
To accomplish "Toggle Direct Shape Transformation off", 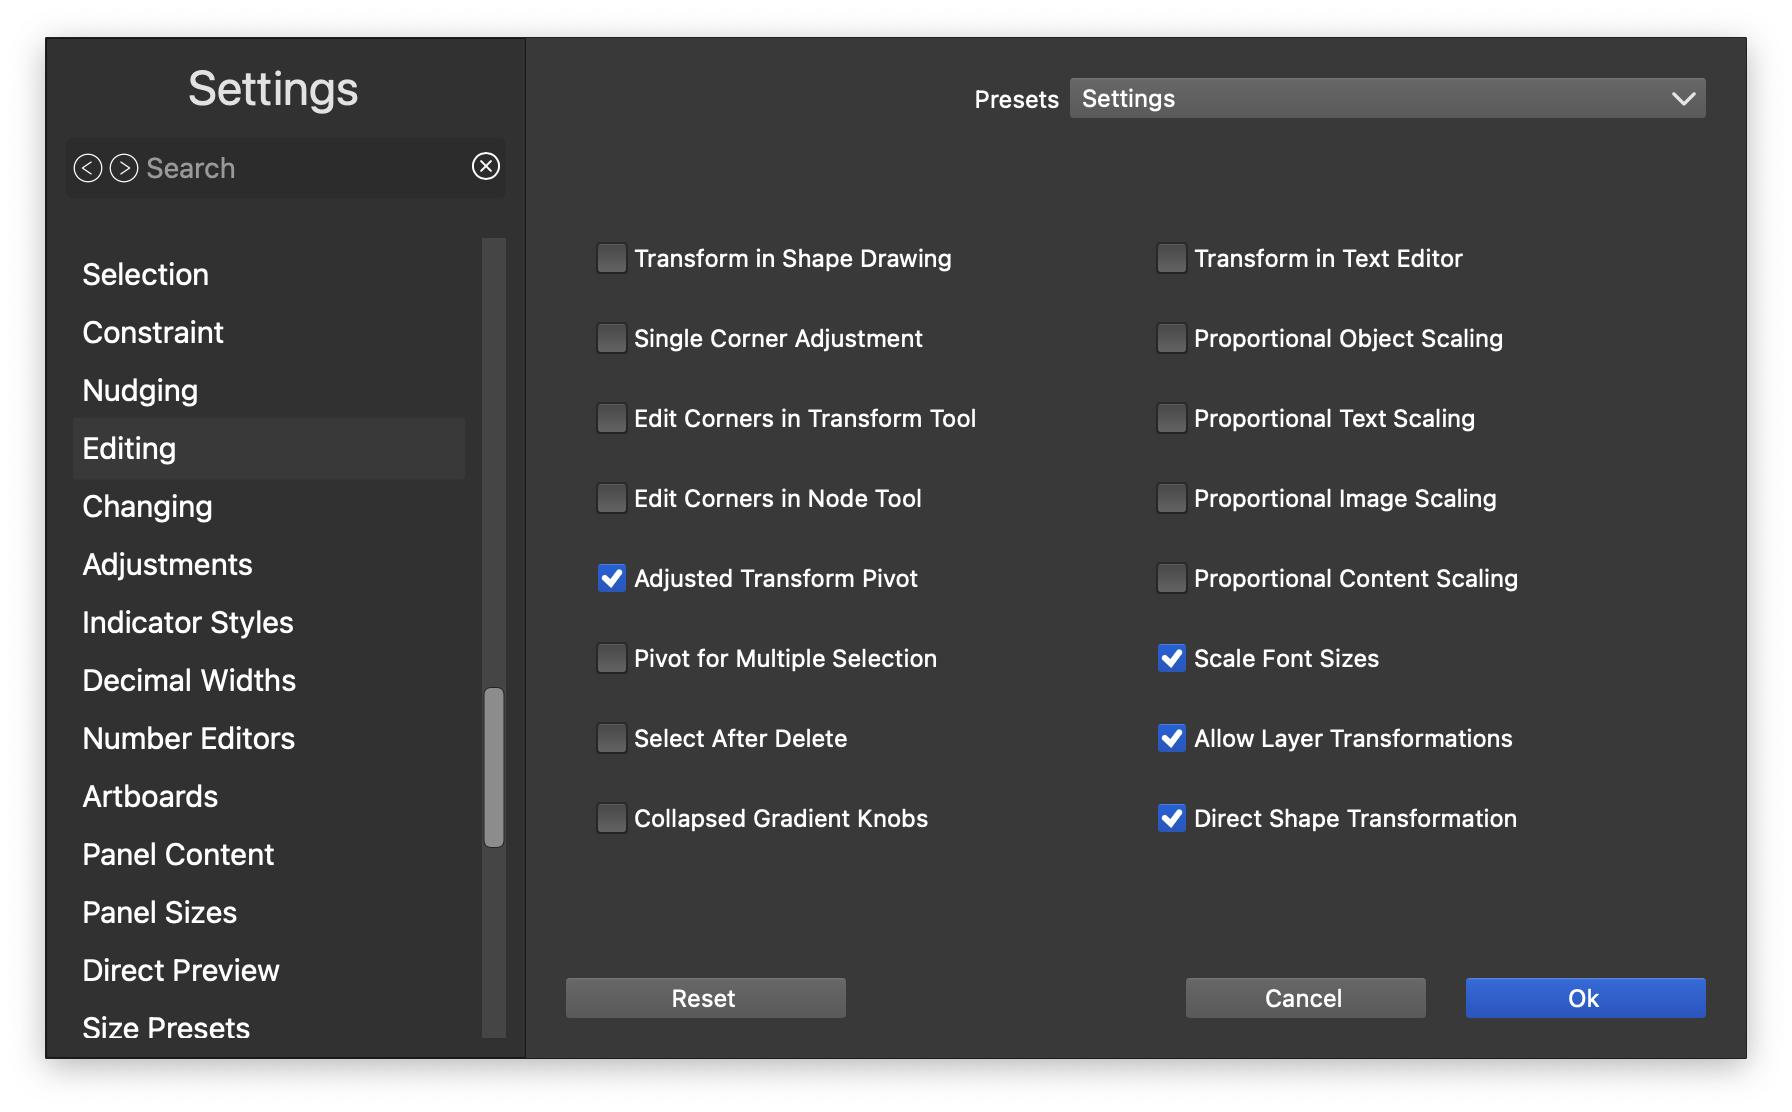I will [1171, 818].
